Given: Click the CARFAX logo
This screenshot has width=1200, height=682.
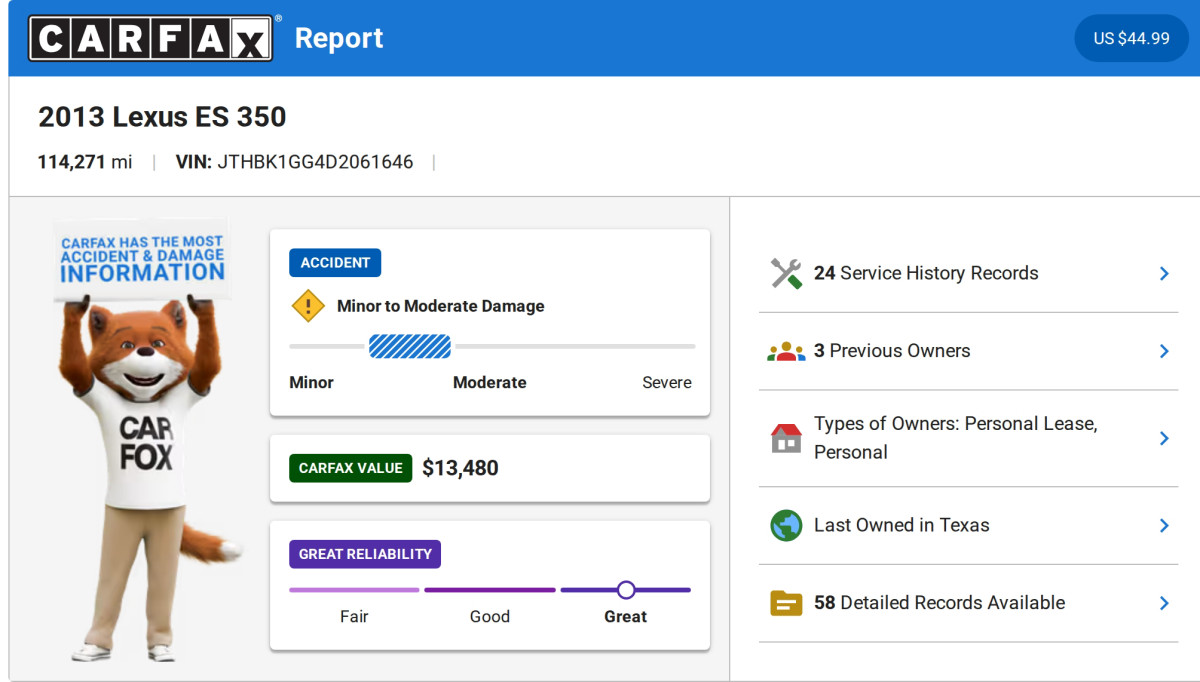Looking at the screenshot, I should pos(151,38).
